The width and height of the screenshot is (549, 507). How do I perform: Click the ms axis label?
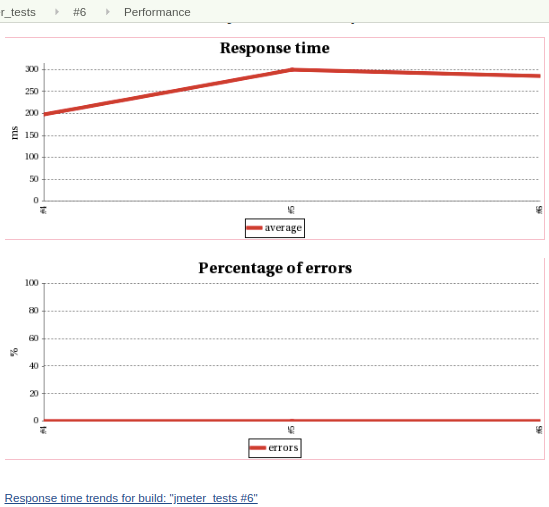[x=14, y=133]
